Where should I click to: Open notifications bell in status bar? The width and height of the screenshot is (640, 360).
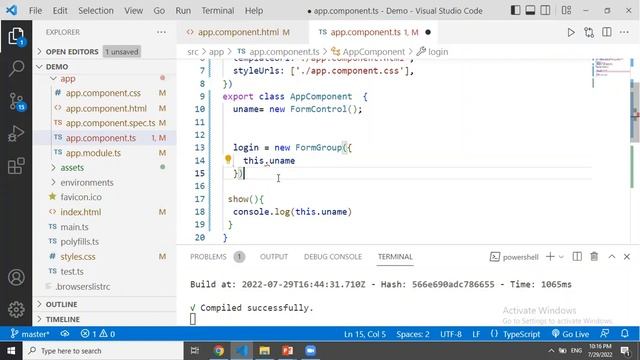pyautogui.click(x=625, y=334)
